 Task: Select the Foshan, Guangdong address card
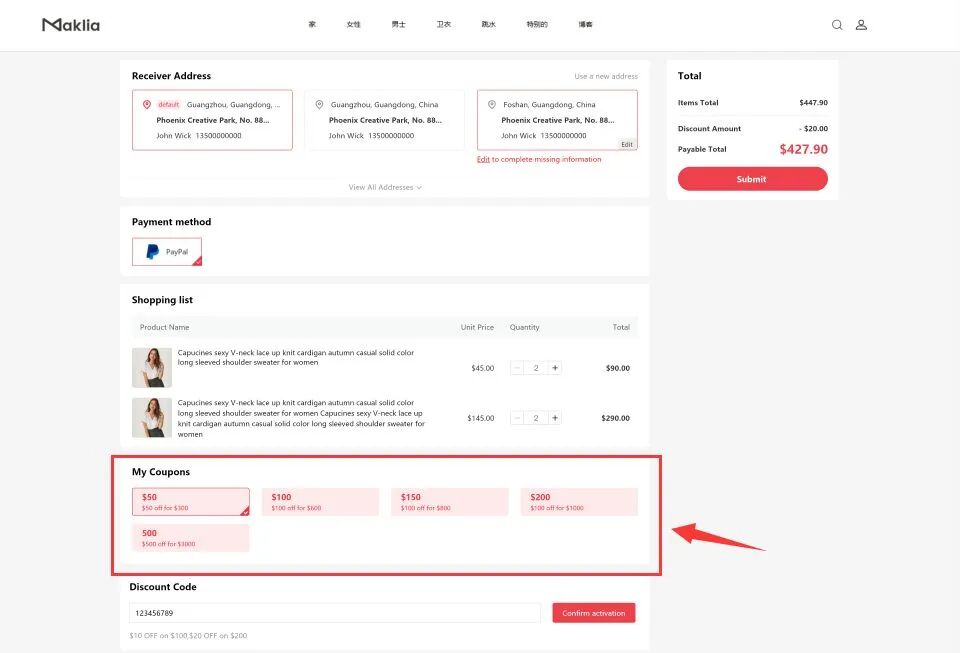[557, 120]
